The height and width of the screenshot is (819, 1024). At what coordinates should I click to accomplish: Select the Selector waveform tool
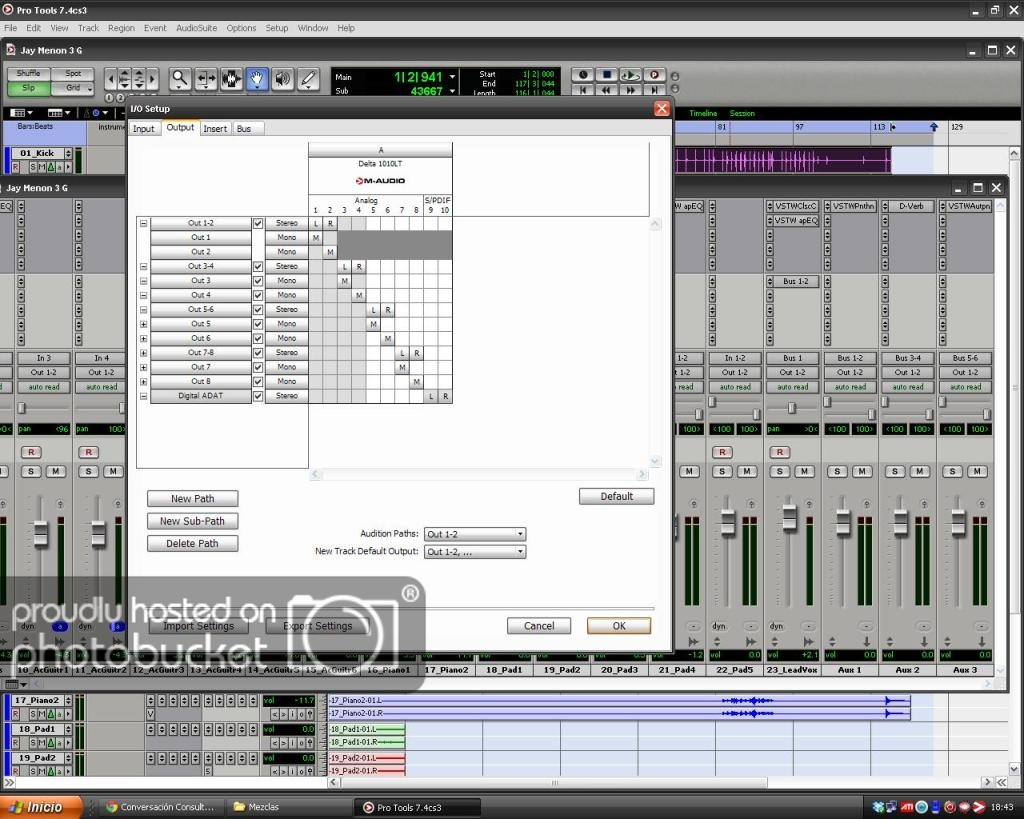[x=232, y=78]
